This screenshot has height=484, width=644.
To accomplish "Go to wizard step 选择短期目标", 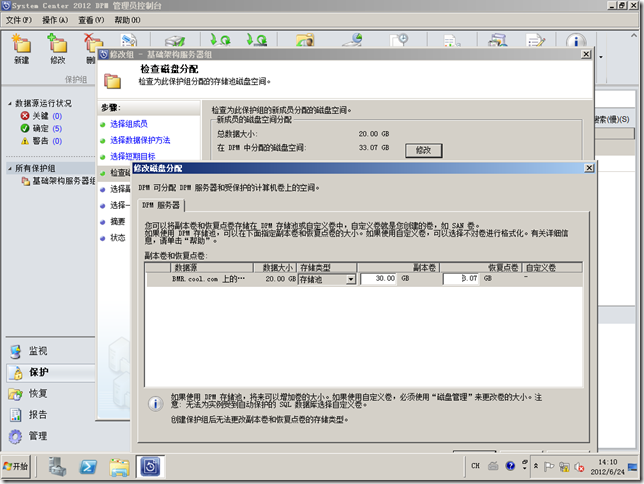I will point(133,157).
